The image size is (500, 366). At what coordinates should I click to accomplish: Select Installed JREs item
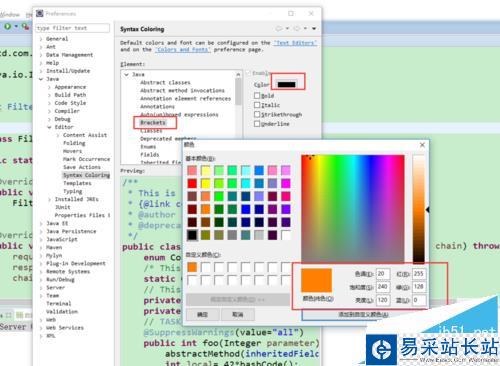coord(76,199)
